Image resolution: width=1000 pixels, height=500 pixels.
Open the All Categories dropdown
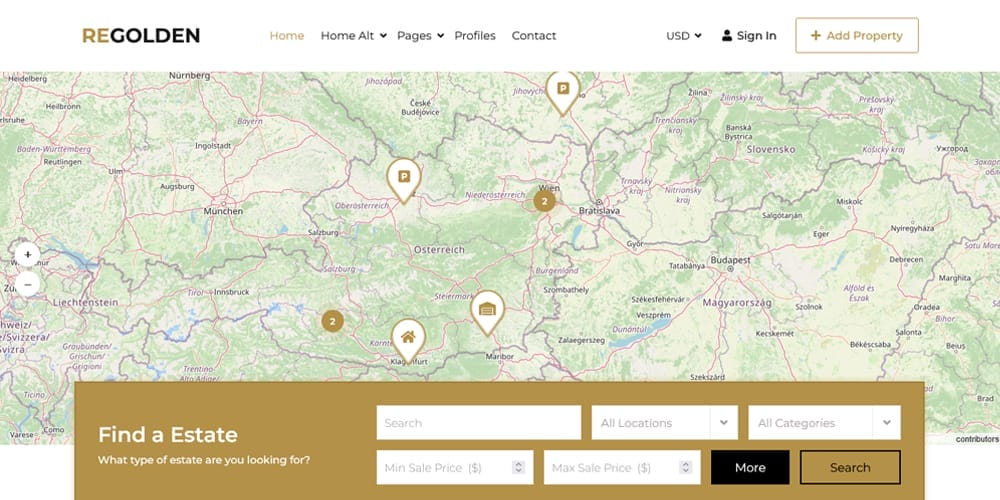coord(824,423)
